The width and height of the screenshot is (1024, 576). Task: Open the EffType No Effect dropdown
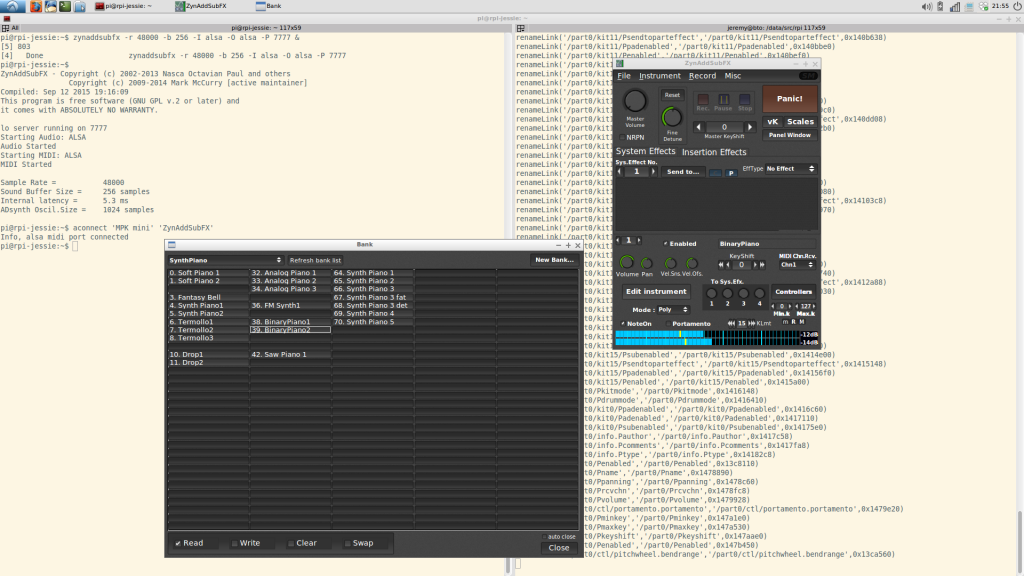click(x=790, y=168)
